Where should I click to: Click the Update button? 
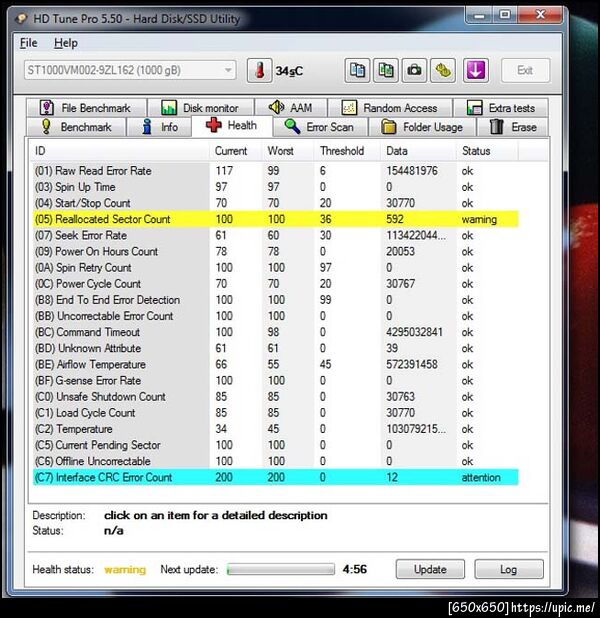[430, 569]
